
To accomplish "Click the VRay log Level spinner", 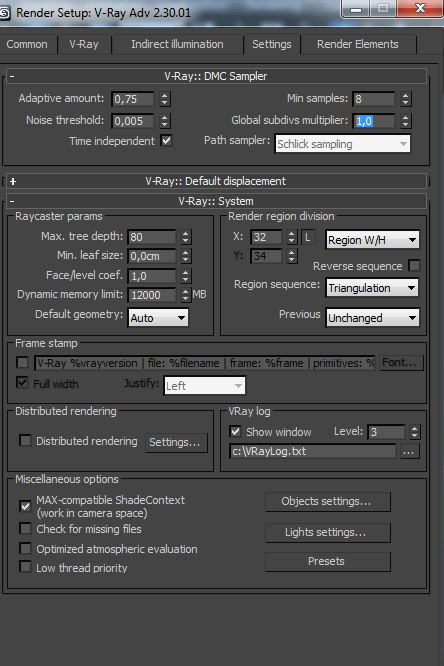I will tap(415, 432).
